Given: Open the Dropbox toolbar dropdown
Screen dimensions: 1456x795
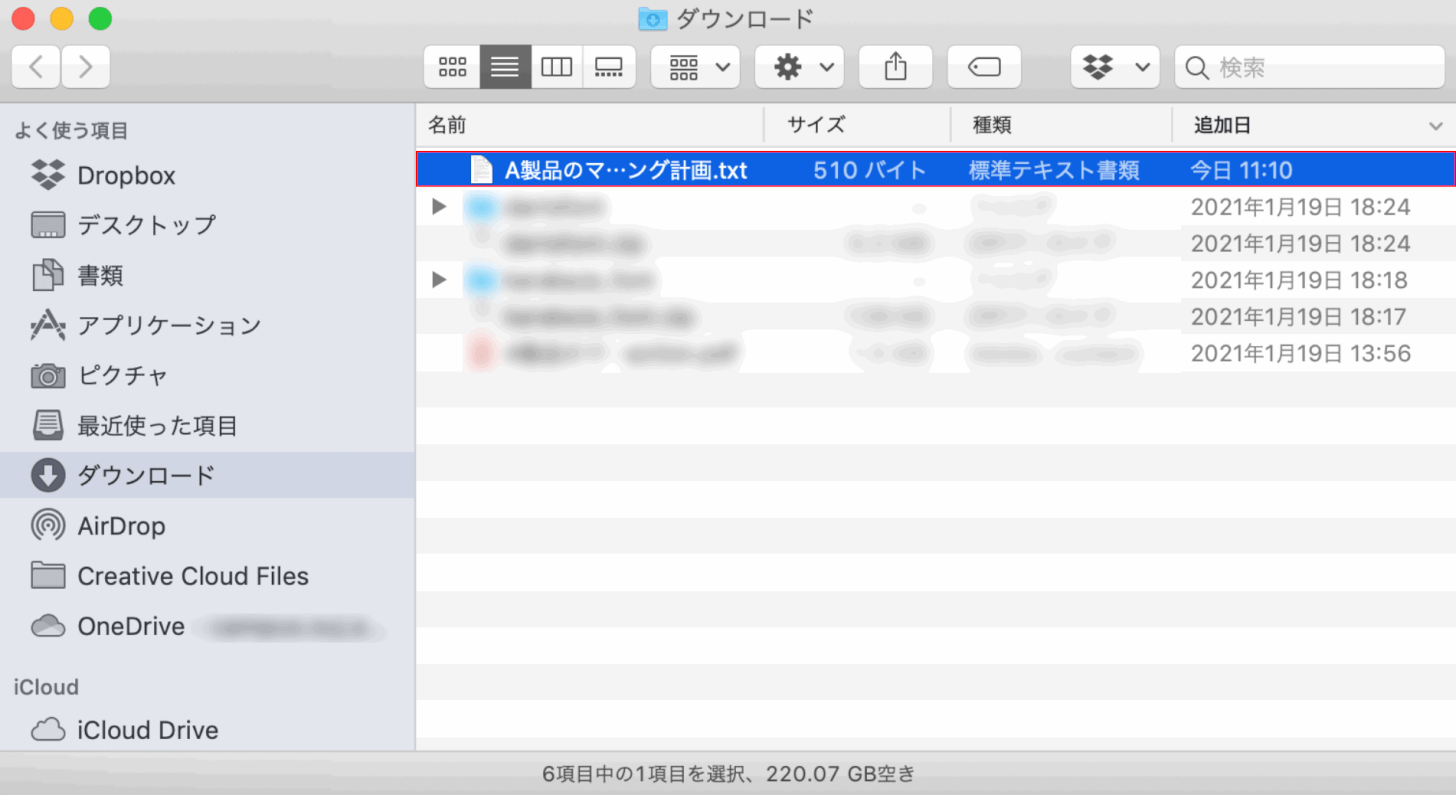Looking at the screenshot, I should click(x=1115, y=67).
